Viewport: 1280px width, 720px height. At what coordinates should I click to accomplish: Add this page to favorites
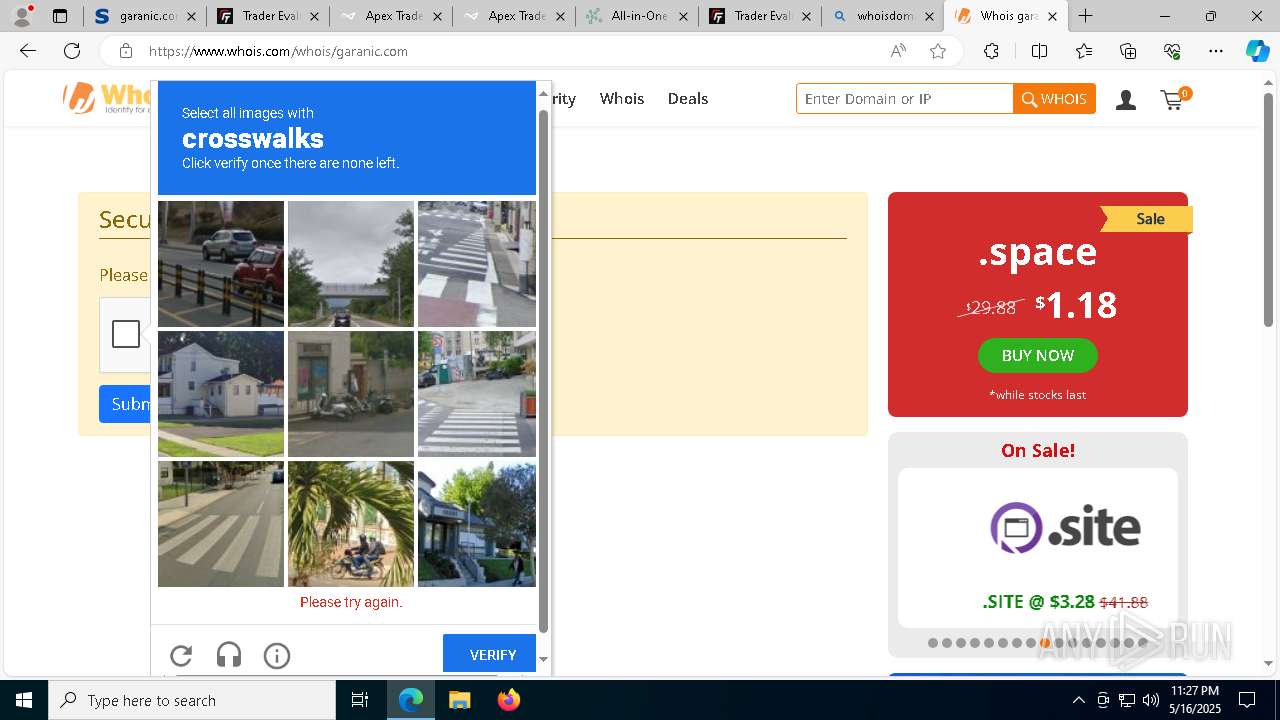coord(938,51)
